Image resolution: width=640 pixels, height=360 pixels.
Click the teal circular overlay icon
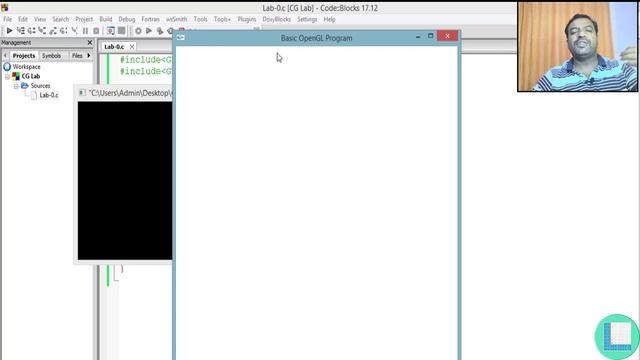617,337
